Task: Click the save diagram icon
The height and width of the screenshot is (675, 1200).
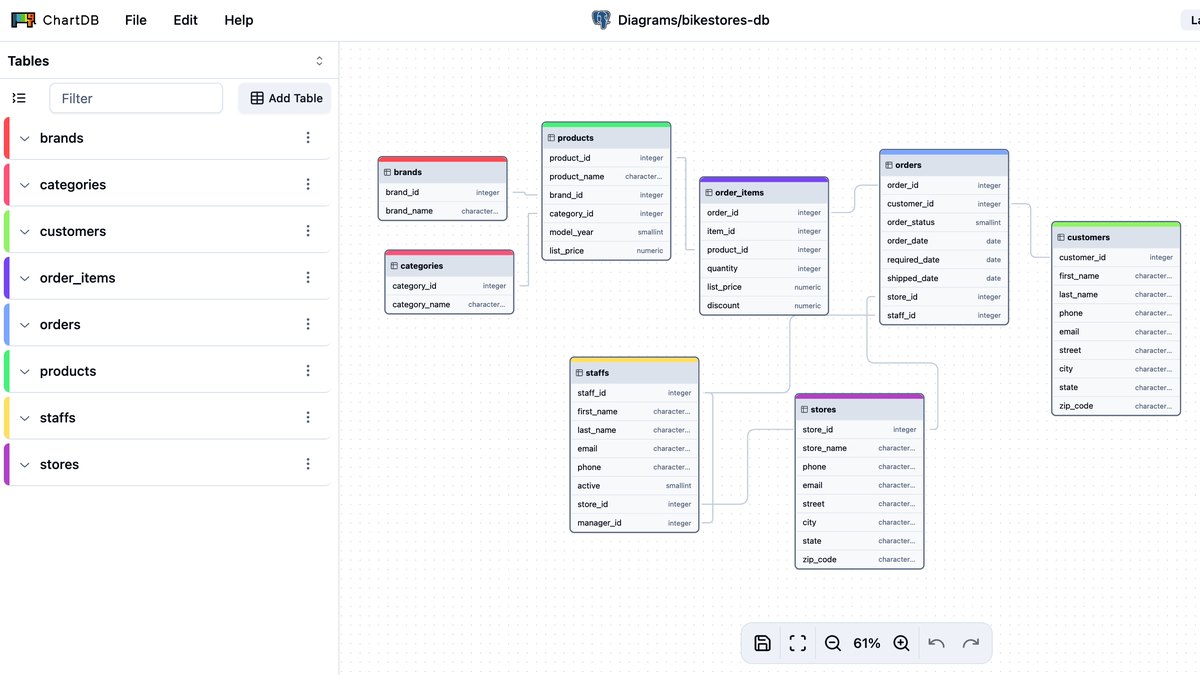Action: click(x=762, y=643)
